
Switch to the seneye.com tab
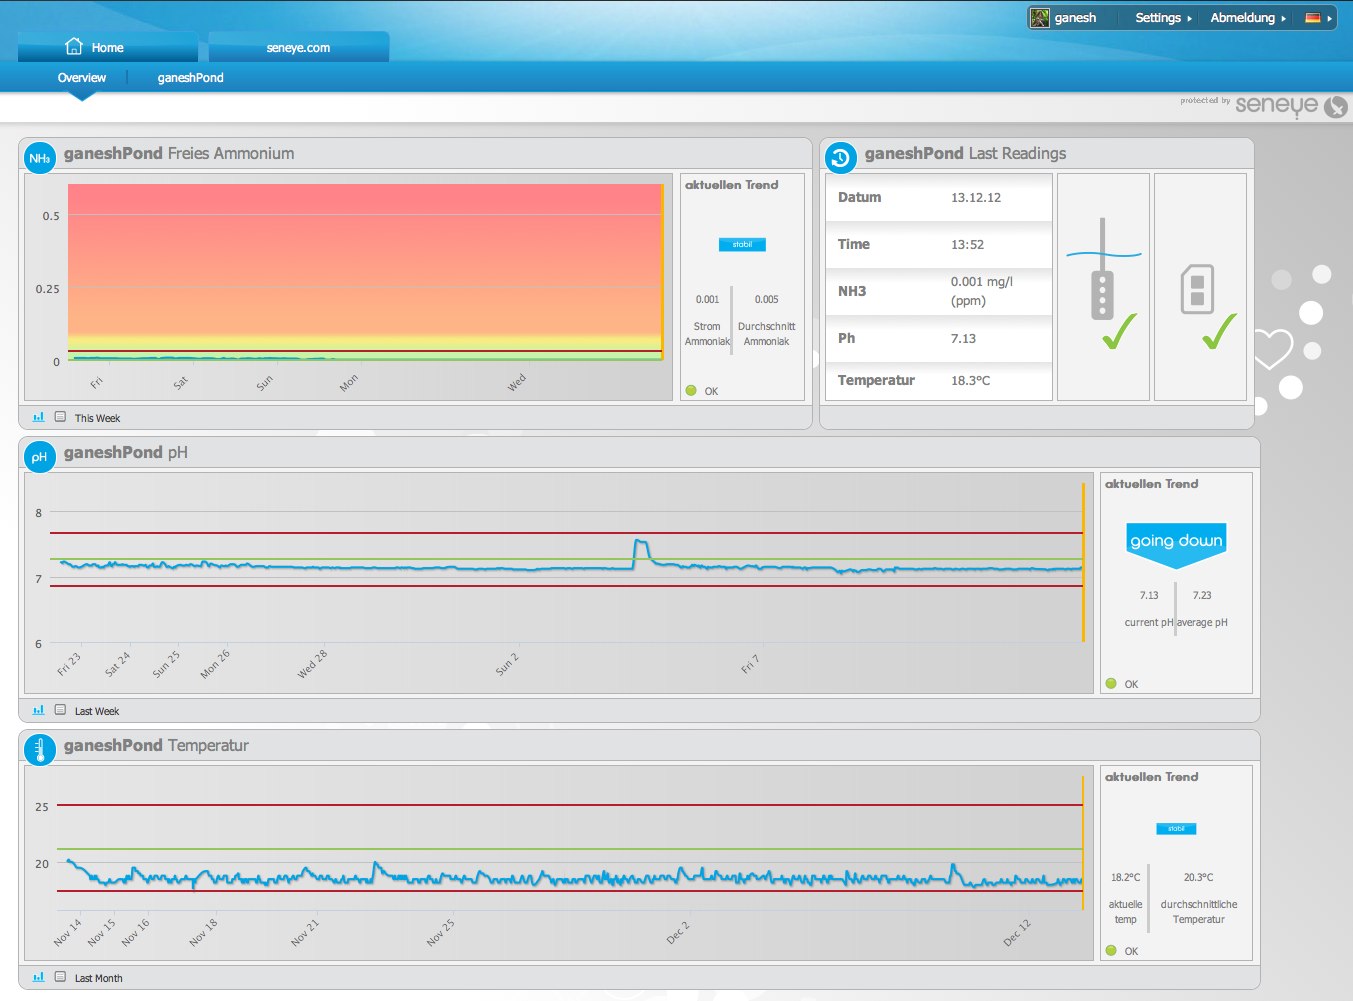tap(298, 47)
